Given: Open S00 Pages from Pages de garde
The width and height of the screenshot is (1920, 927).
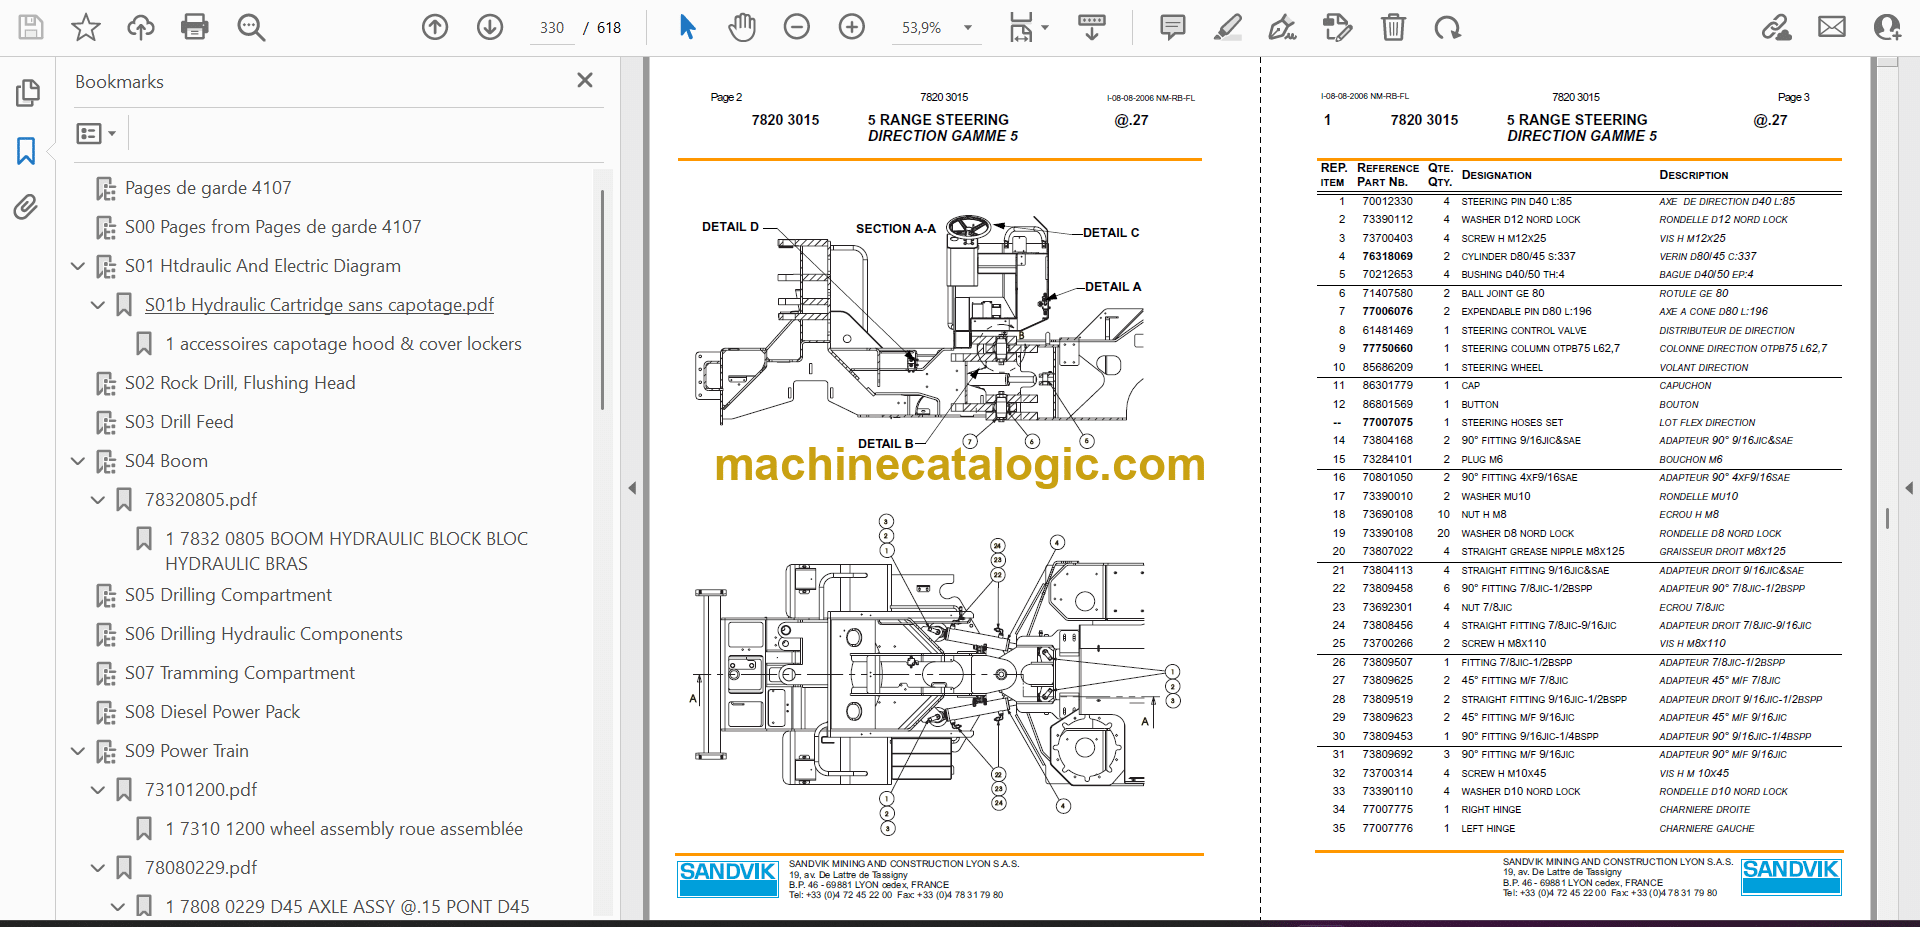Looking at the screenshot, I should (x=273, y=227).
